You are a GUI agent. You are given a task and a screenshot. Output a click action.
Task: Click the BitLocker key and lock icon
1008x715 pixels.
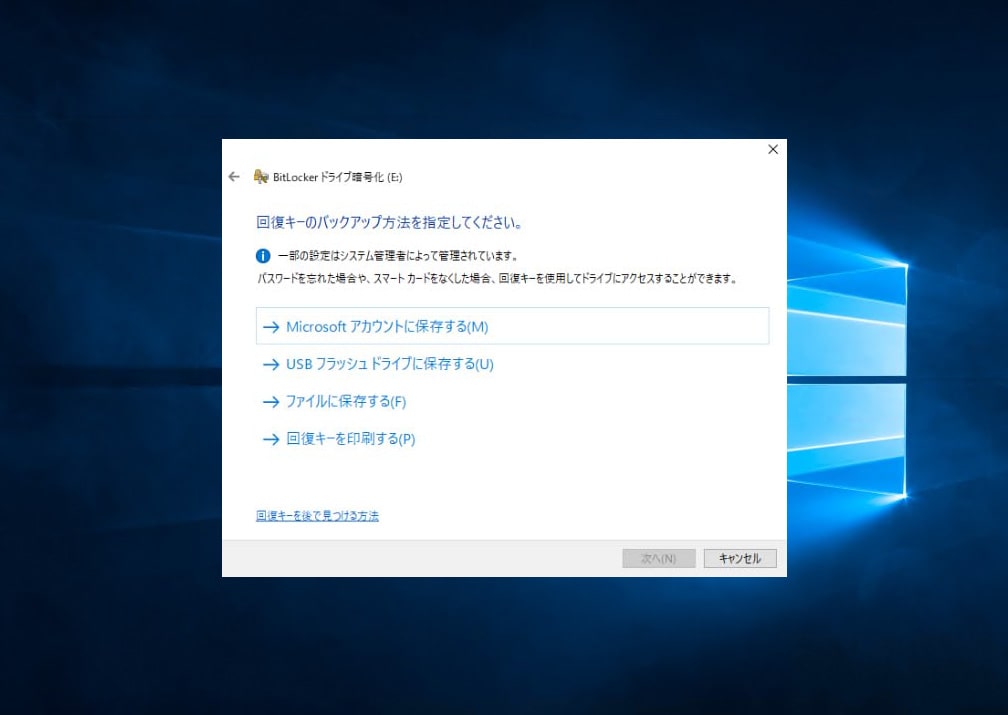click(261, 177)
